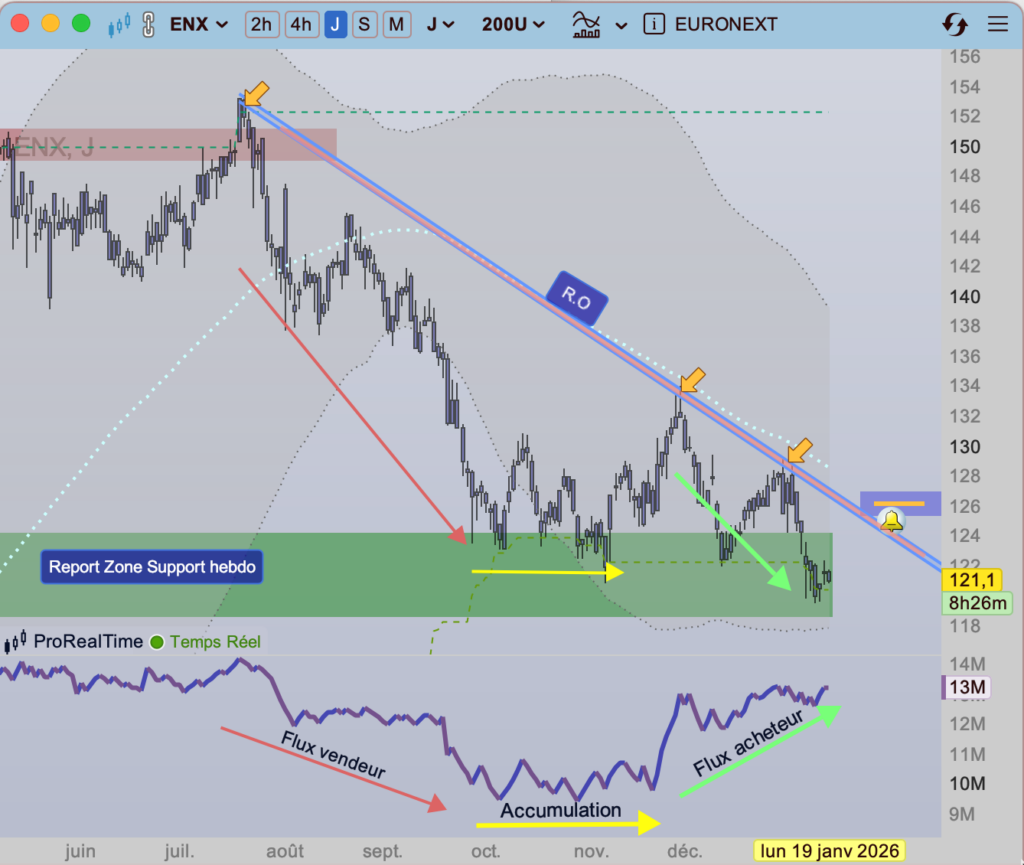Open the hamburger menu icon
The height and width of the screenshot is (865, 1024).
[x=997, y=25]
